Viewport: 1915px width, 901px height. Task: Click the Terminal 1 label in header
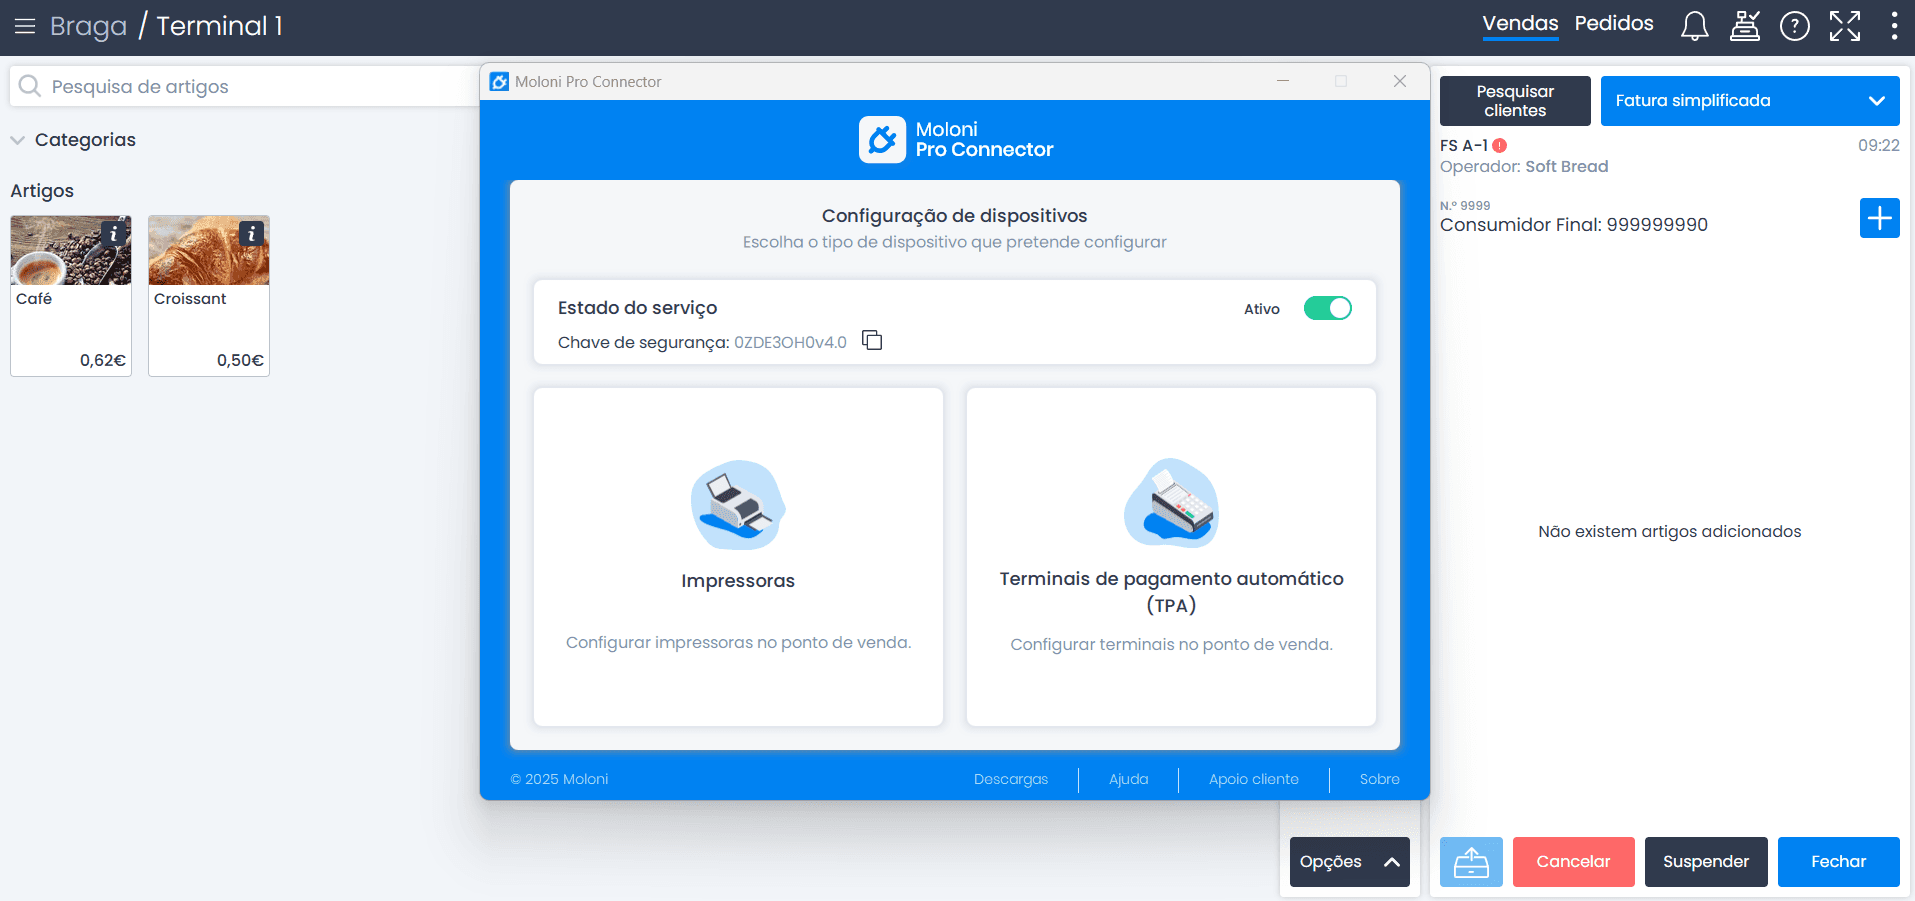click(x=219, y=26)
